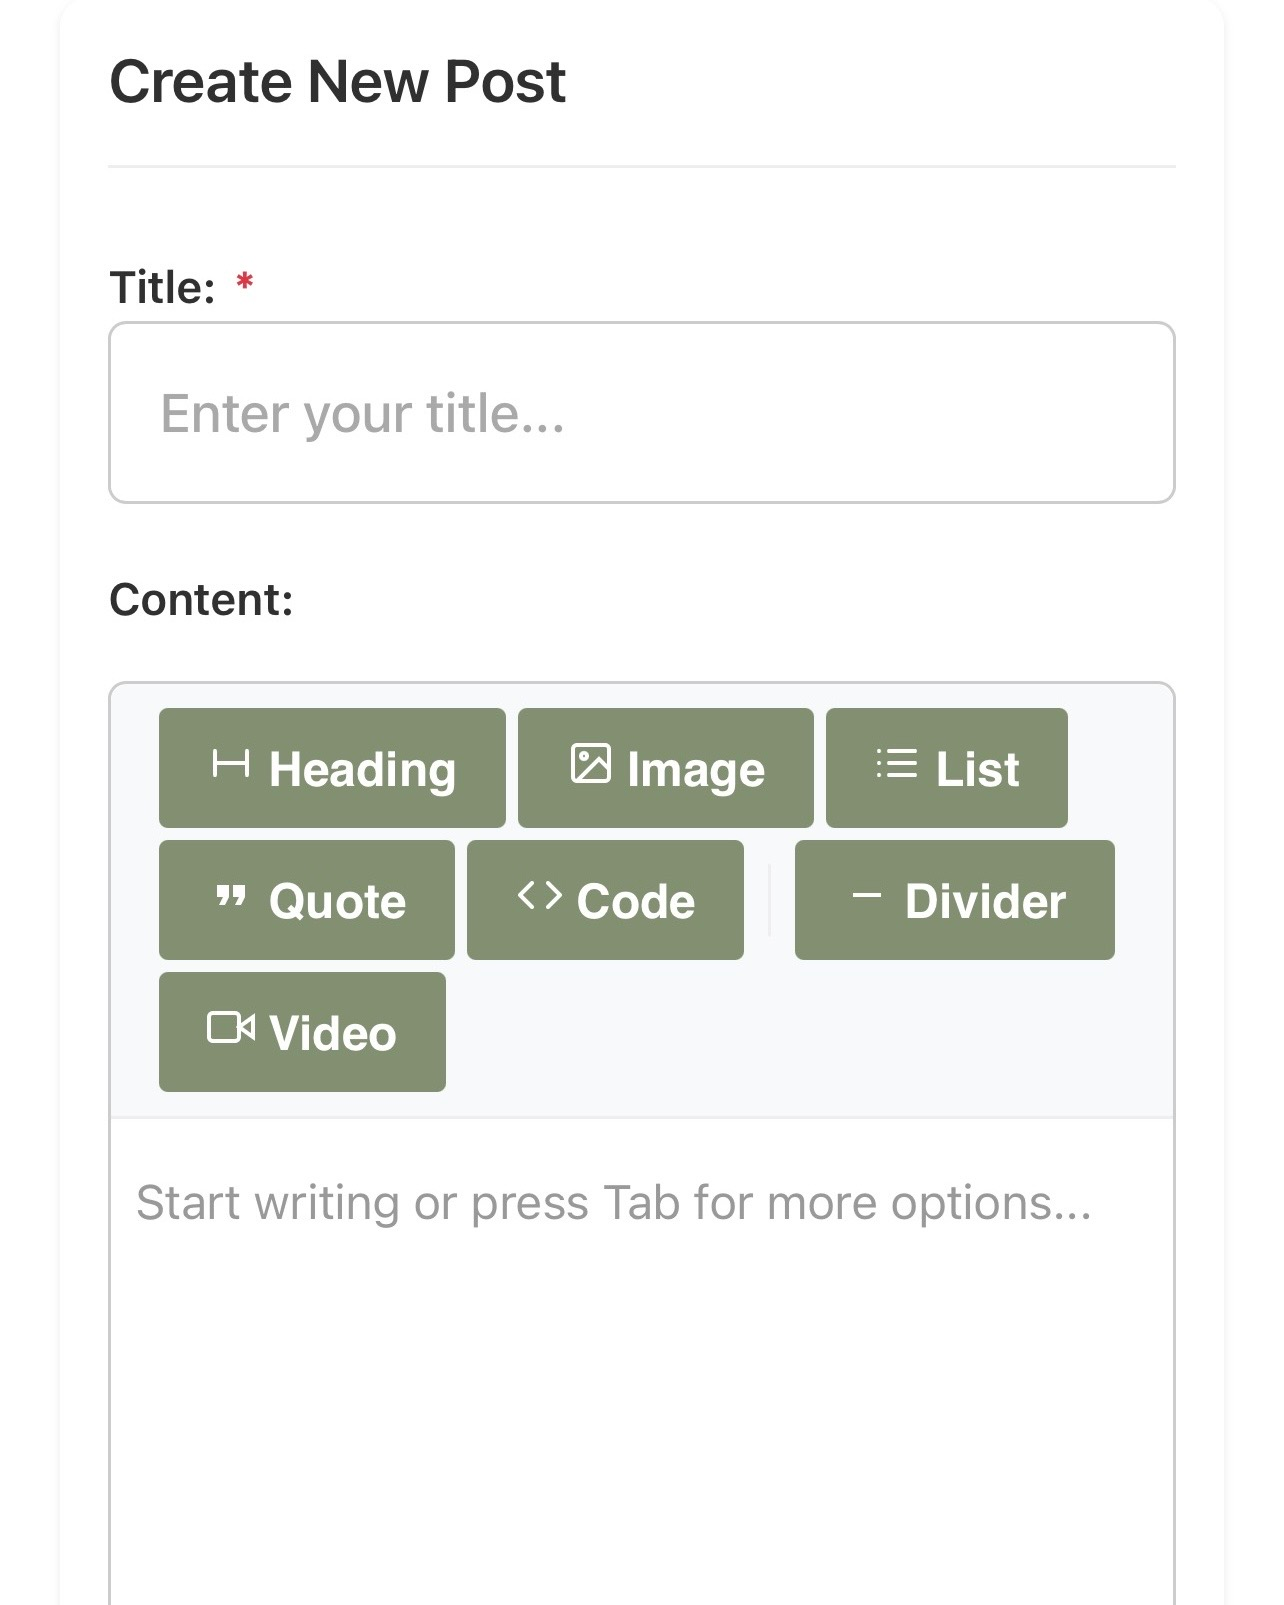This screenshot has height=1605, width=1284.
Task: Click the 'Create New Post' heading
Action: coord(337,82)
